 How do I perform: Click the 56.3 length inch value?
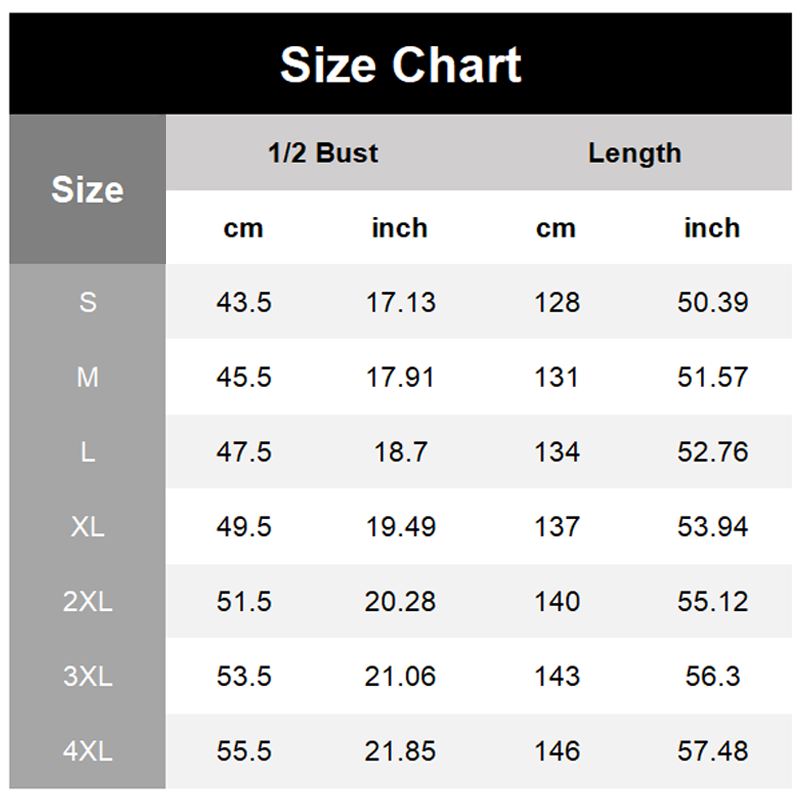713,676
